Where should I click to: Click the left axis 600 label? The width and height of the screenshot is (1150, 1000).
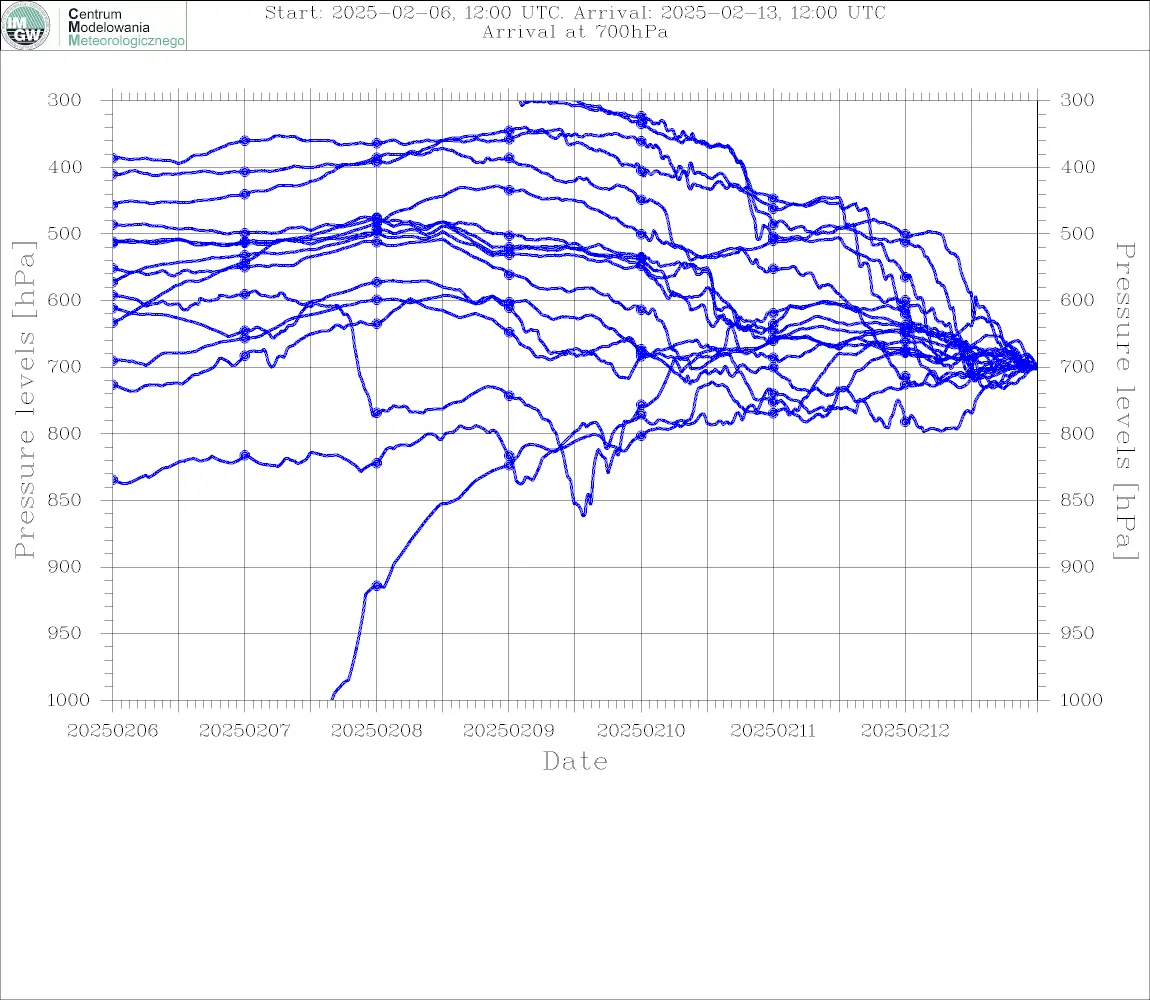pos(65,300)
